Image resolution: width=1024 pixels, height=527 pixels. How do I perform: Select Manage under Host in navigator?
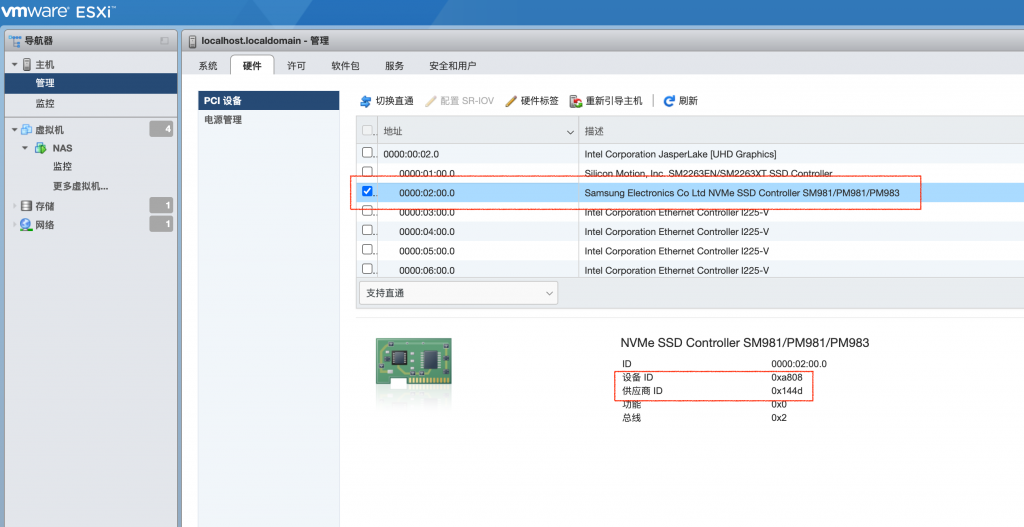tap(91, 83)
